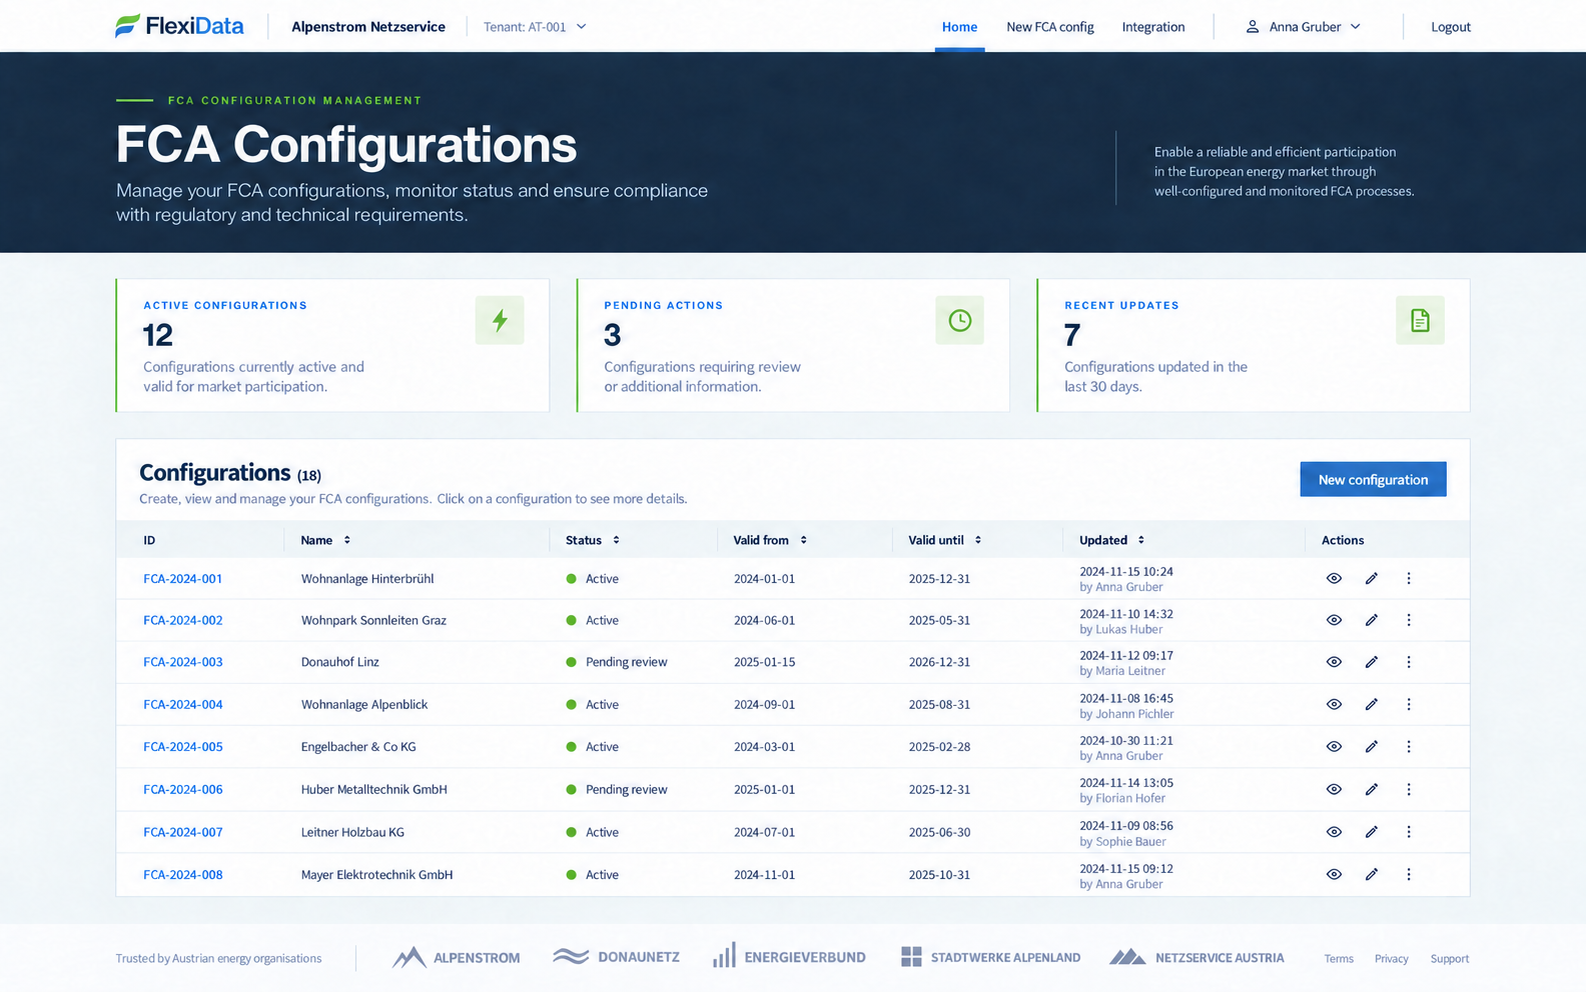Viewport: 1586px width, 992px height.
Task: Click 'Leitner Holzbau KG' name cell
Action: [x=353, y=832]
